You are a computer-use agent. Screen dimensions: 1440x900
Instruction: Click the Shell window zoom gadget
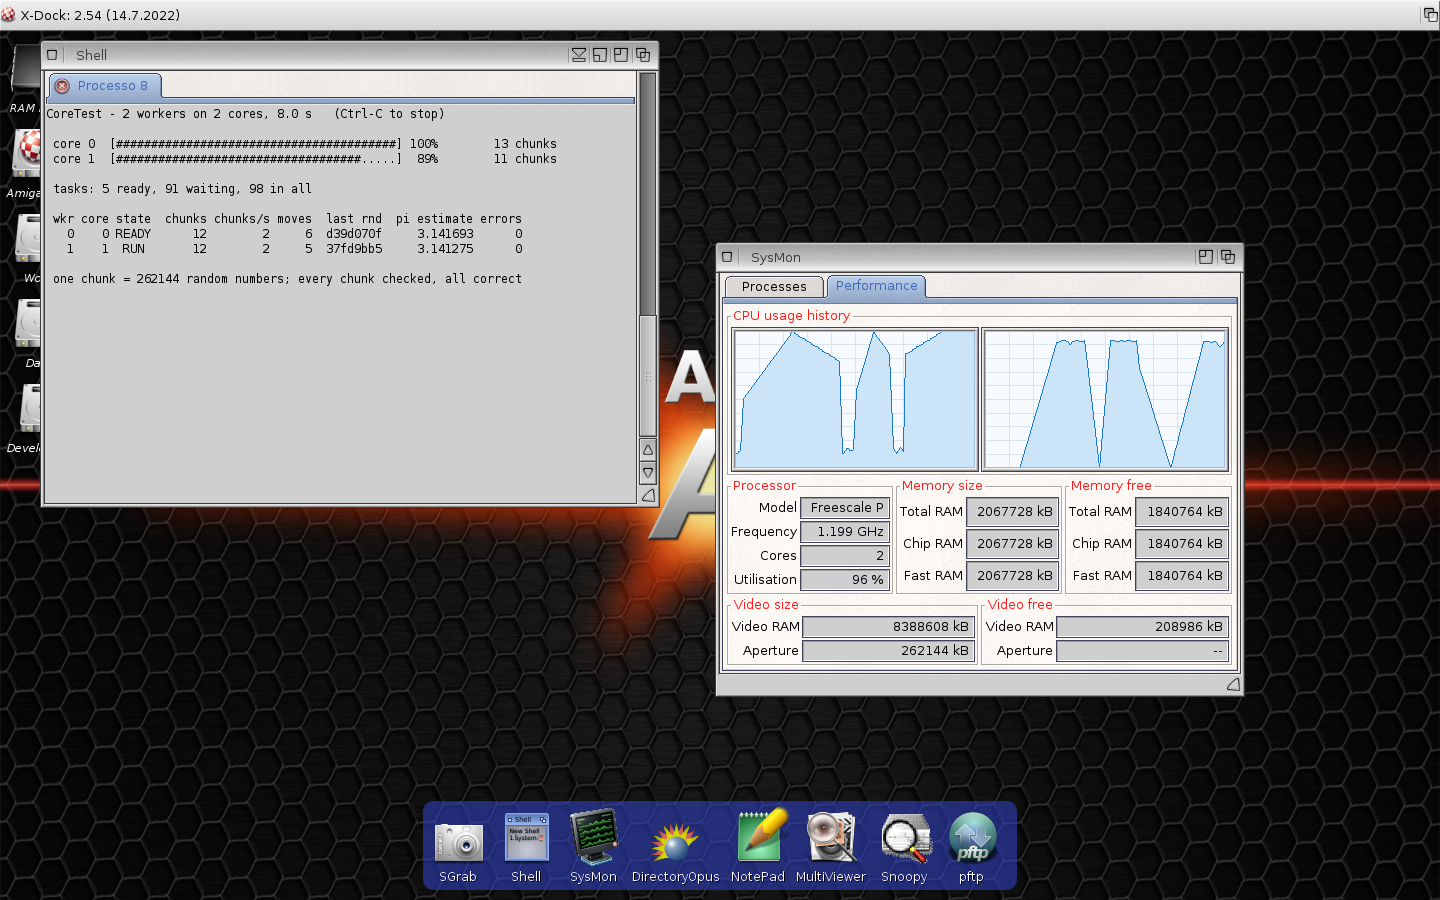tap(621, 55)
